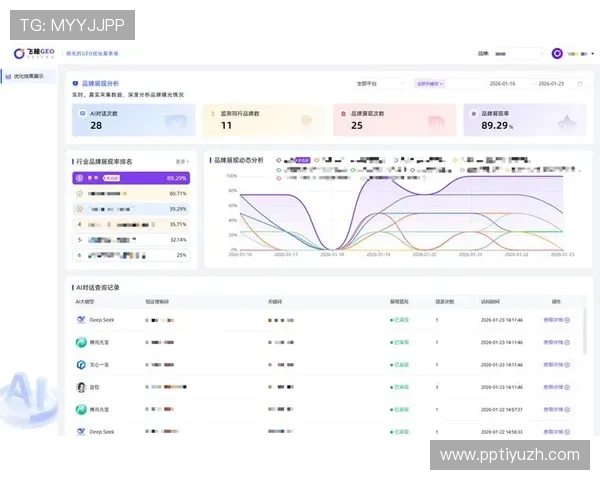Viewport: 600px width, 480px height.
Task: Click the second-place medal icon at 60.71%
Action: [80, 194]
